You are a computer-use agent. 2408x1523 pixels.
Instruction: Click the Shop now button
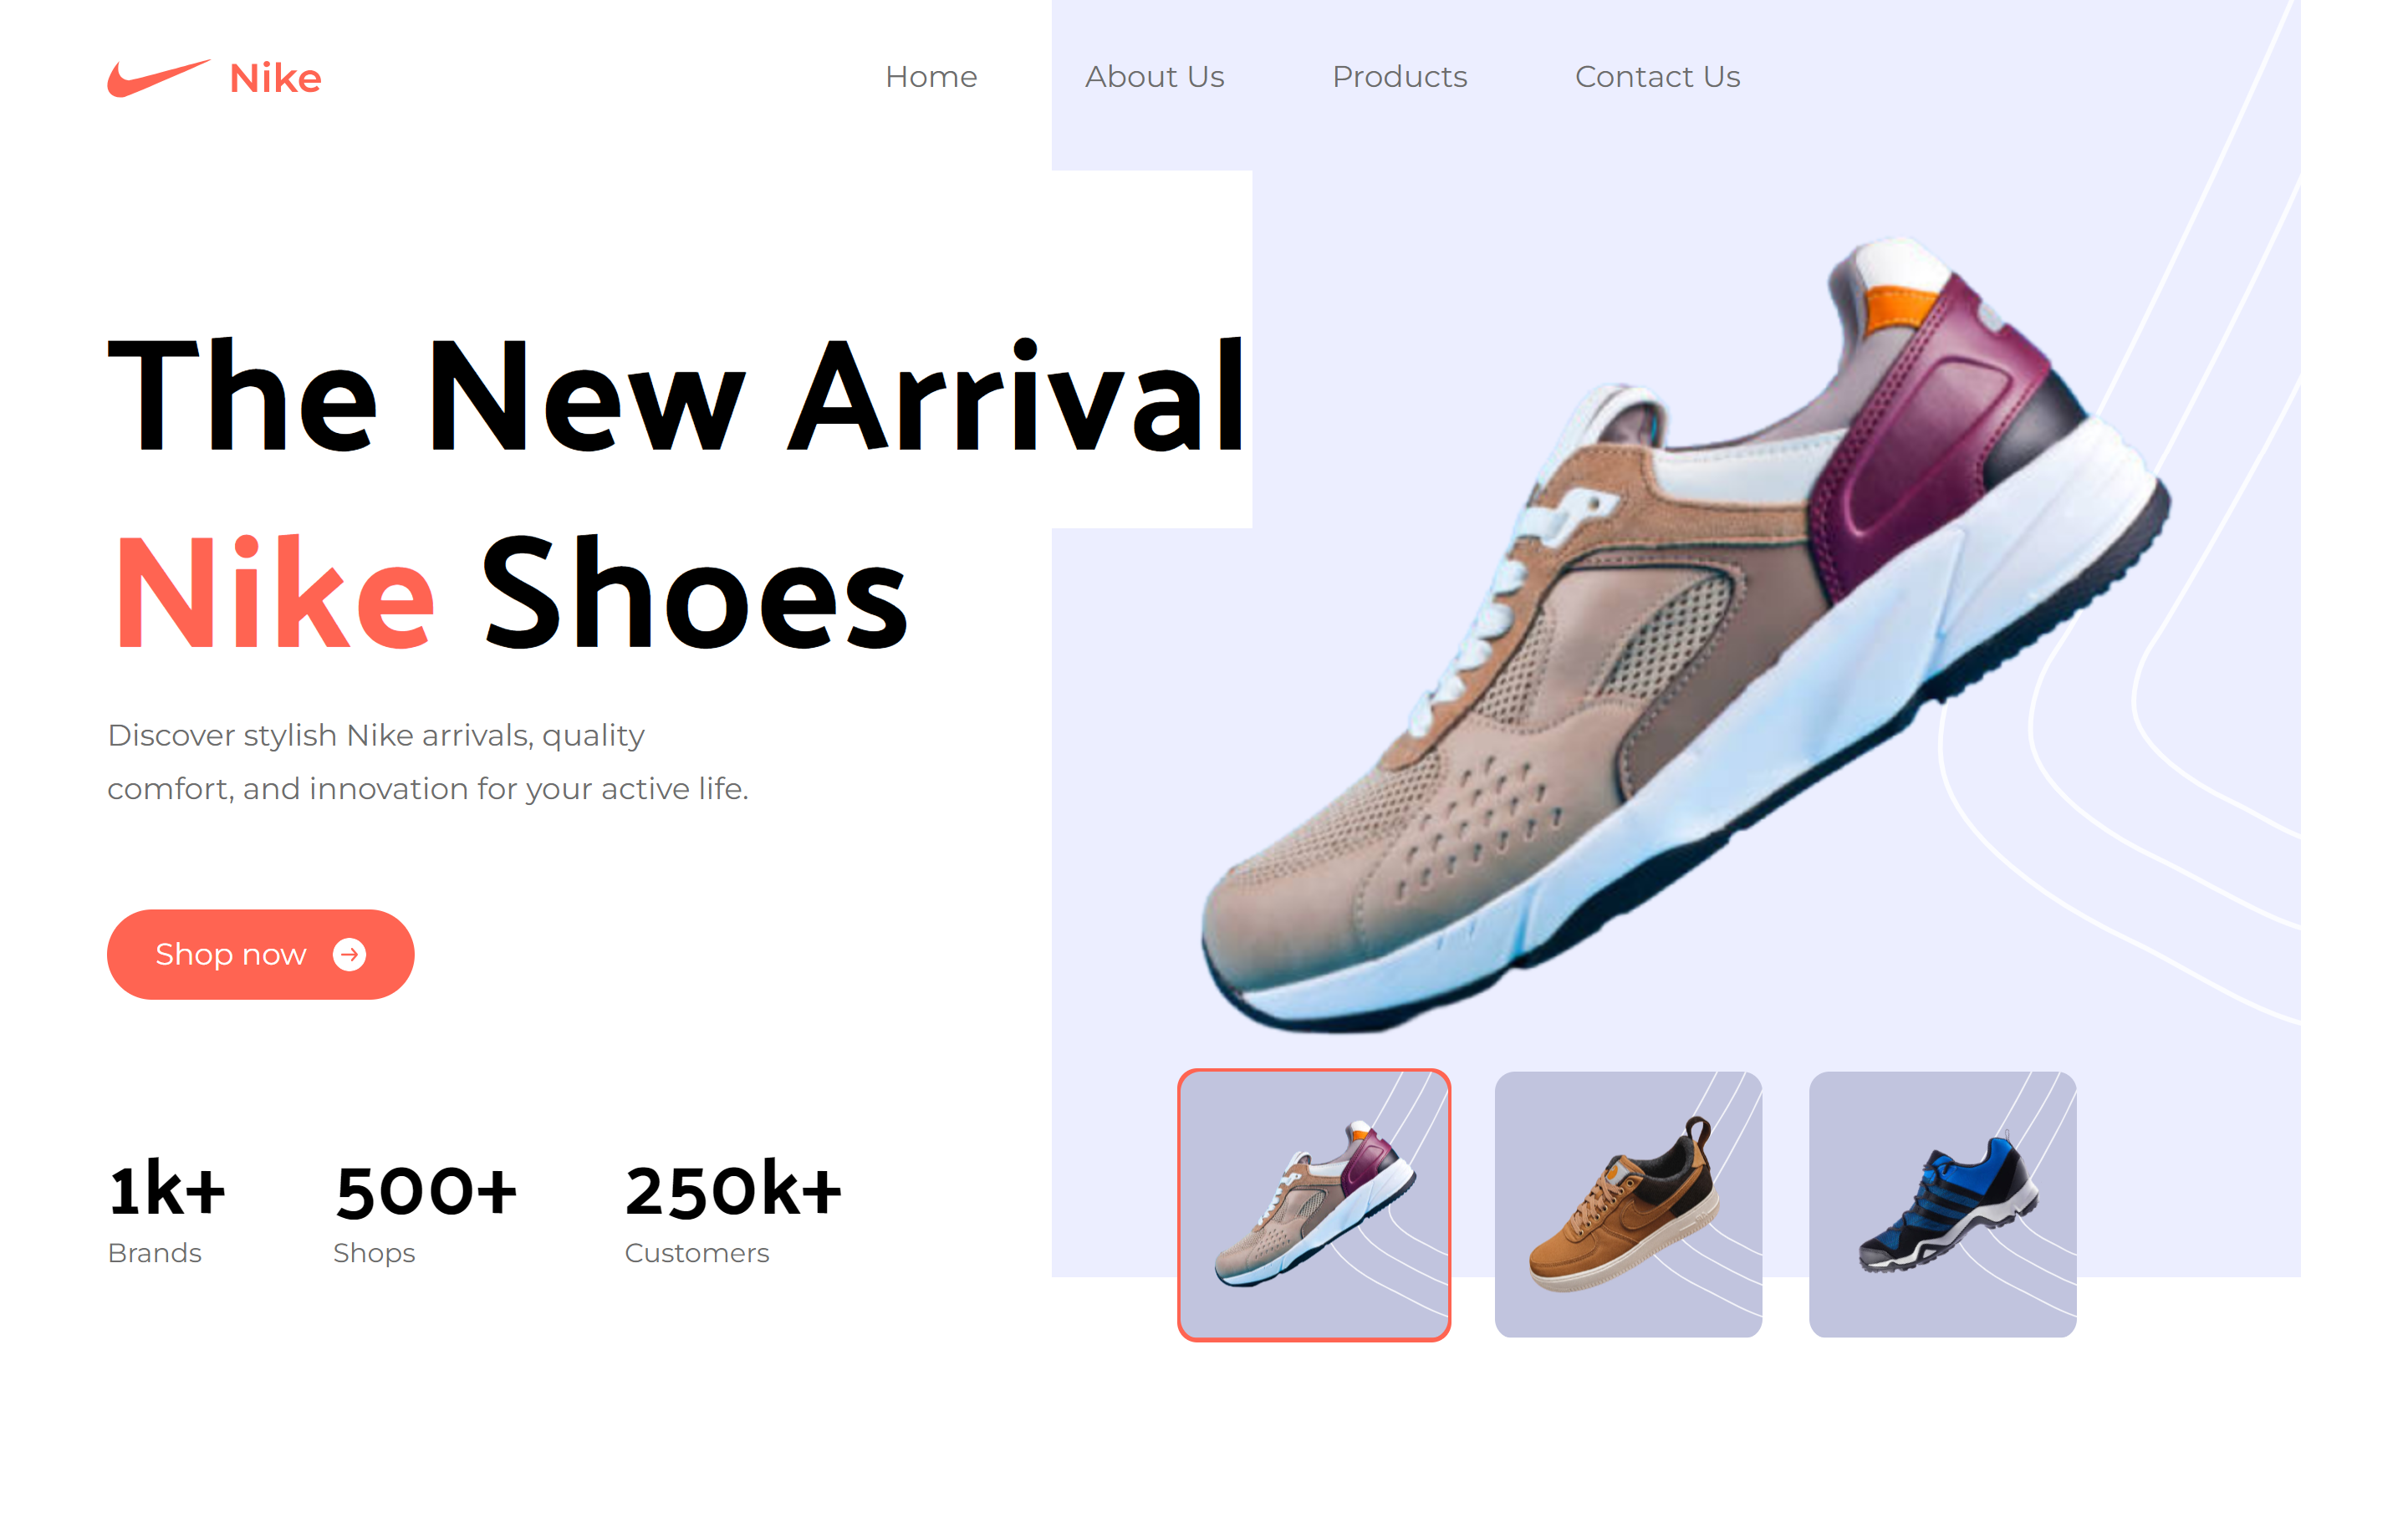click(x=261, y=954)
